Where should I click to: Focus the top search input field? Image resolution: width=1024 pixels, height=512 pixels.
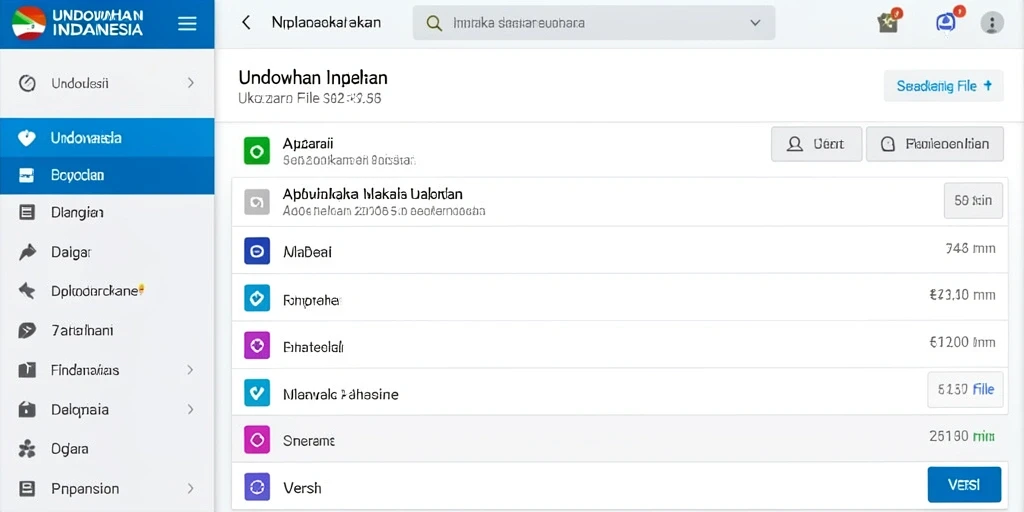click(x=594, y=23)
